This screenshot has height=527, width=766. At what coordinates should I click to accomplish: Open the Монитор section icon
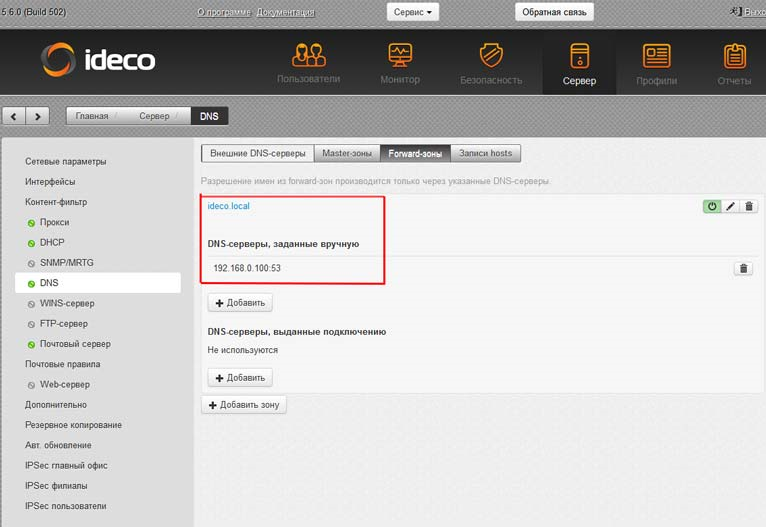pyautogui.click(x=400, y=55)
